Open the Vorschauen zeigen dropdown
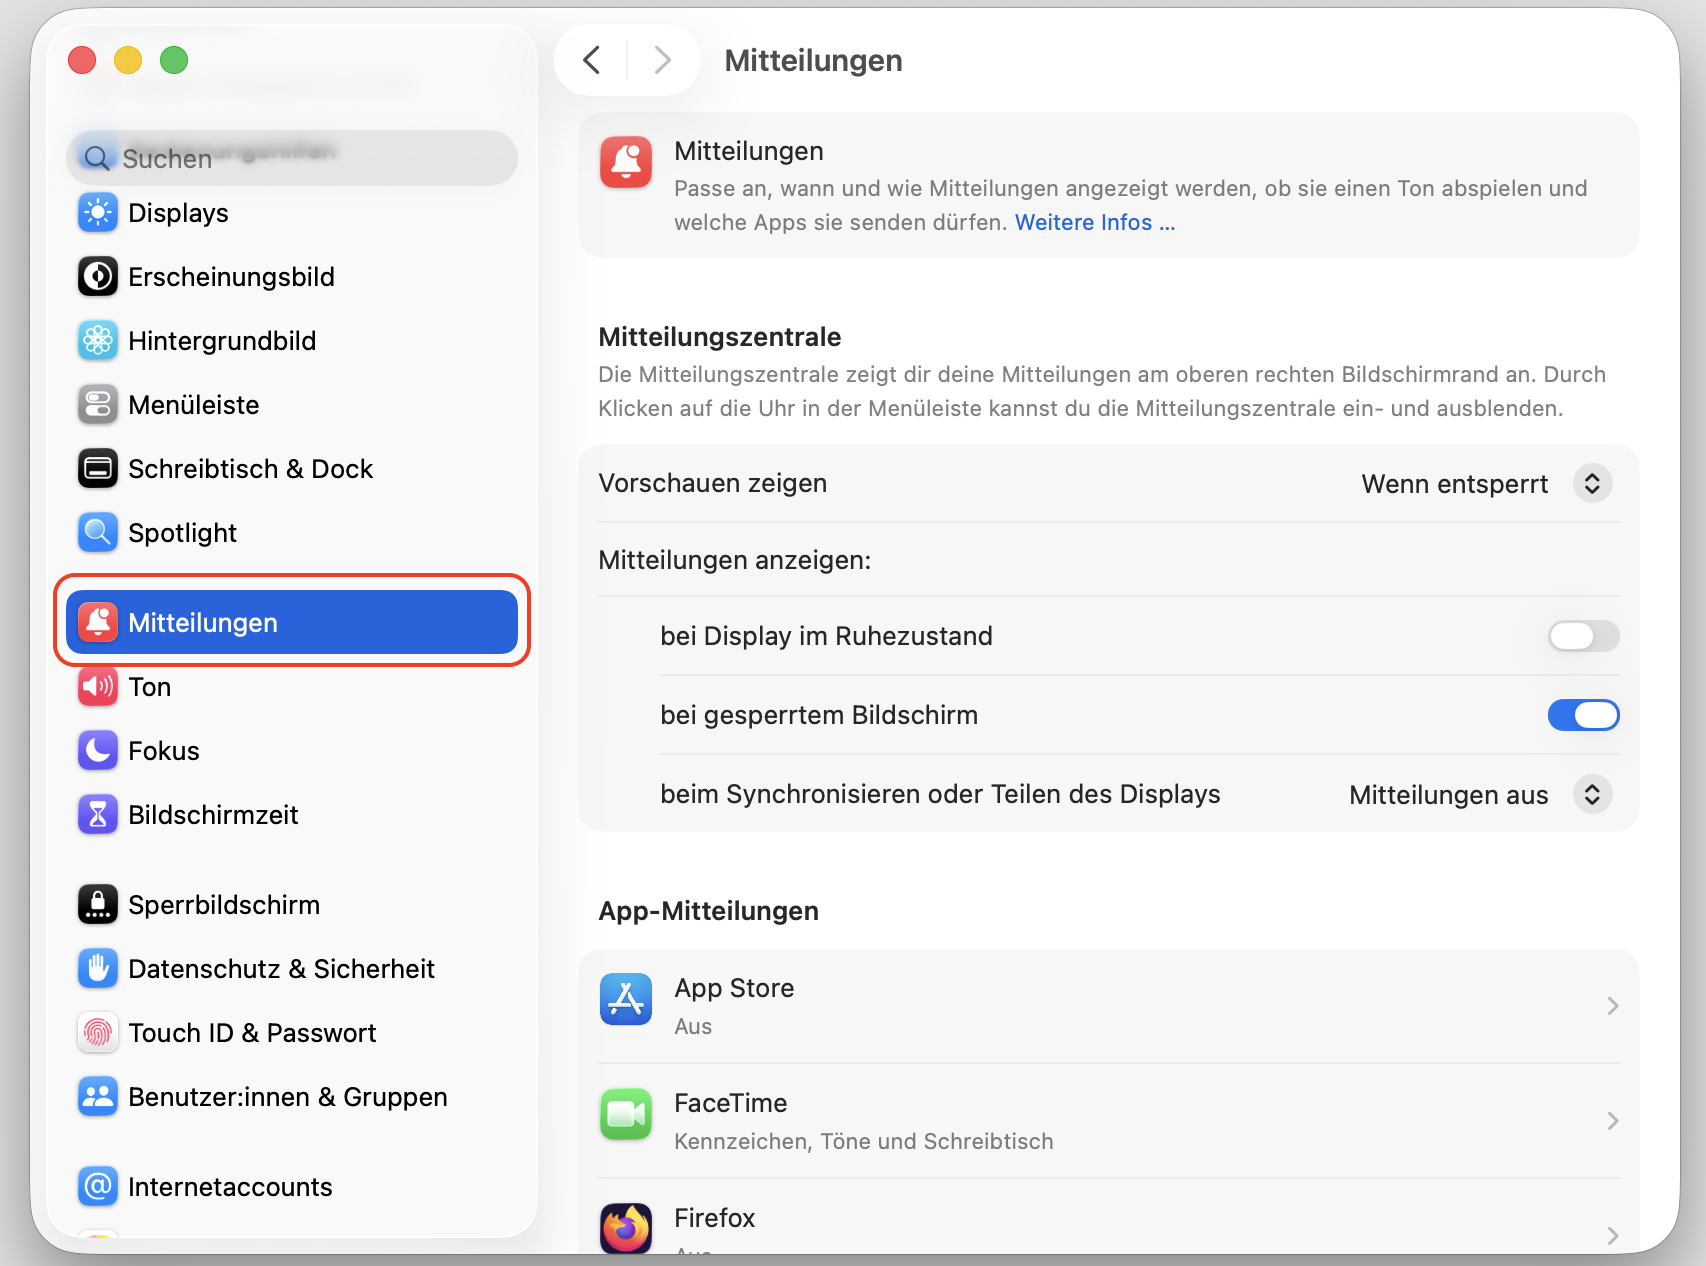Image resolution: width=1706 pixels, height=1266 pixels. 1592,484
